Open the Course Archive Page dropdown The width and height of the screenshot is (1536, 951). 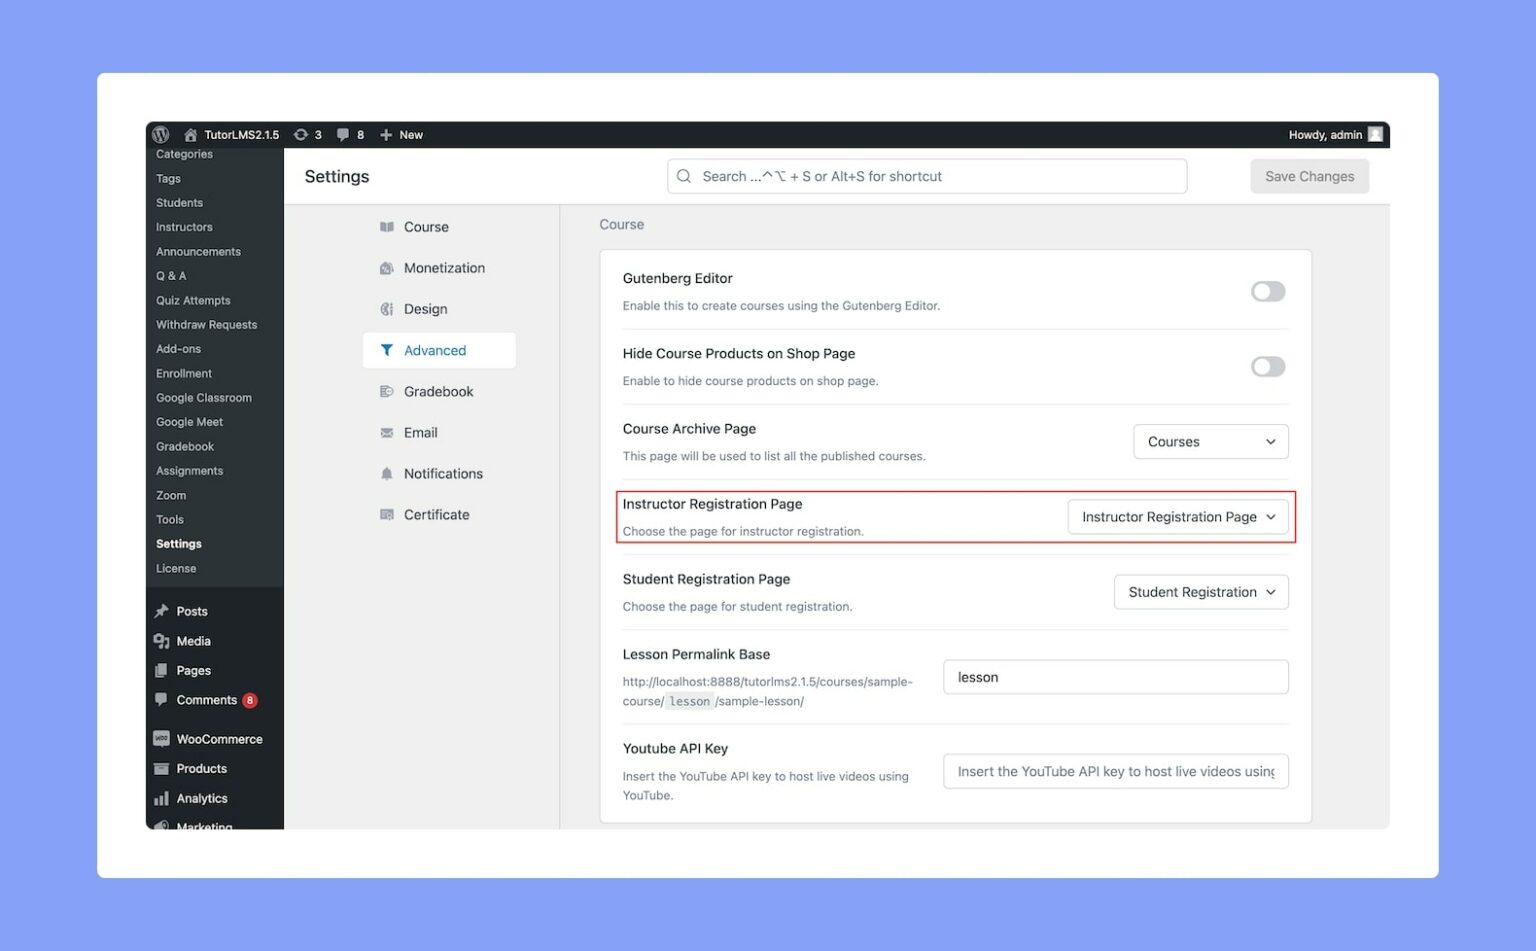pyautogui.click(x=1210, y=442)
